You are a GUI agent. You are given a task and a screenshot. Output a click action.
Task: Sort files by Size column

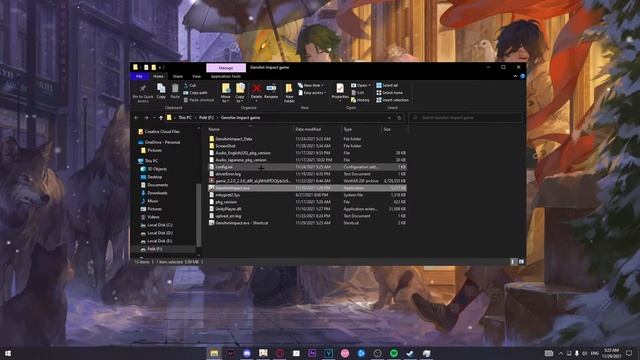click(x=394, y=129)
